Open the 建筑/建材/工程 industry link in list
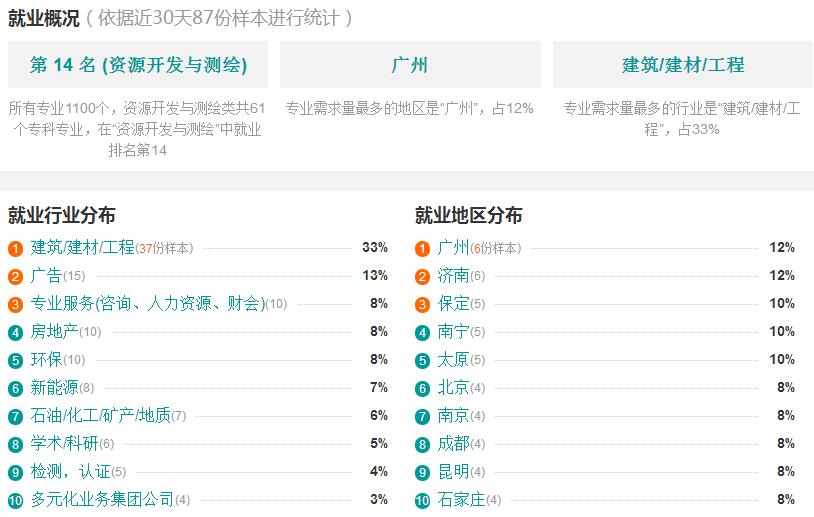 83,248
